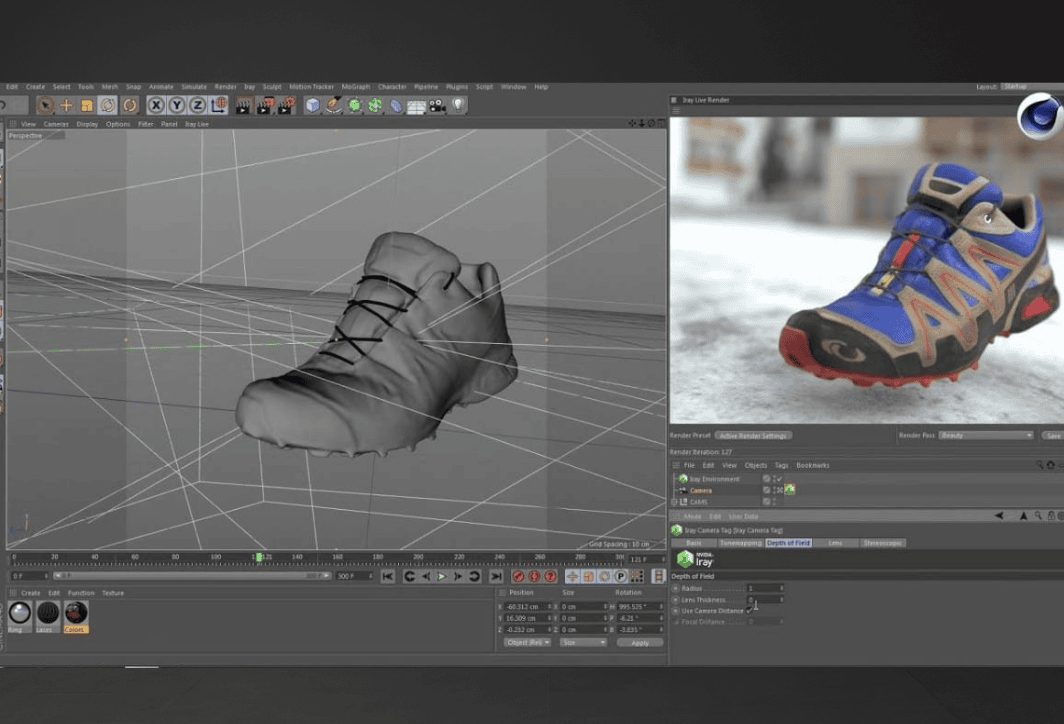
Task: Select the Colors material thumbnail
Action: click(x=75, y=614)
